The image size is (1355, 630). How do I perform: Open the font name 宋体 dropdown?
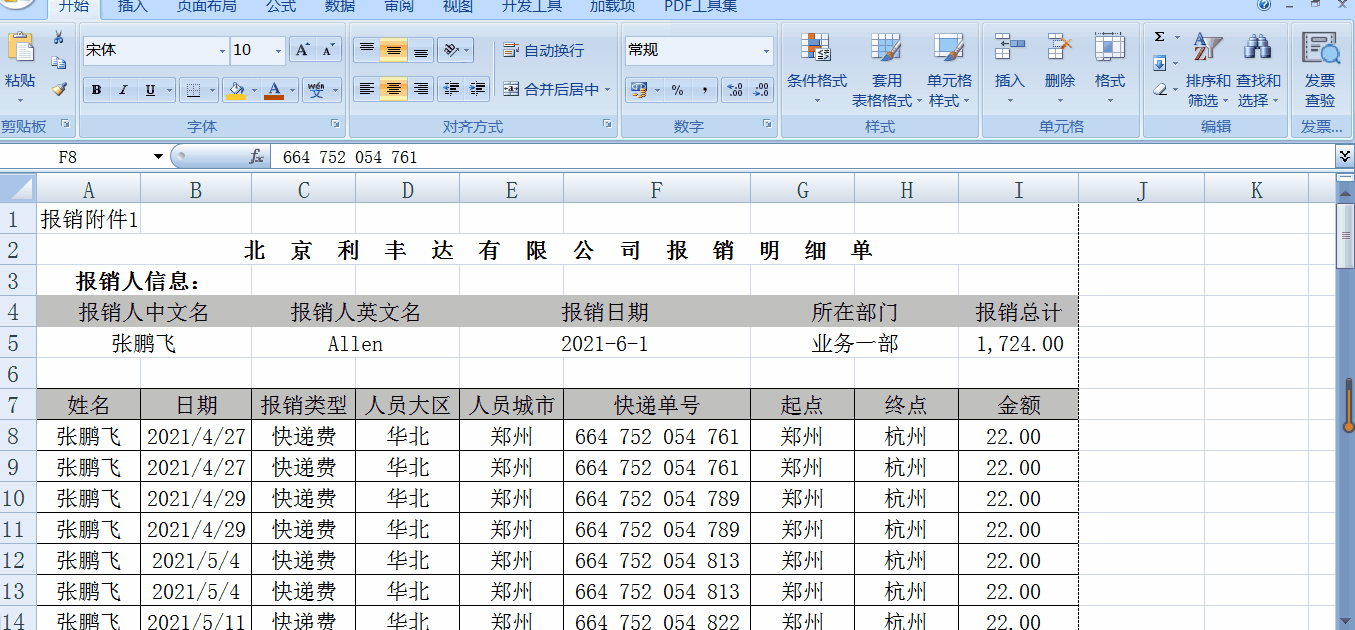coord(222,50)
